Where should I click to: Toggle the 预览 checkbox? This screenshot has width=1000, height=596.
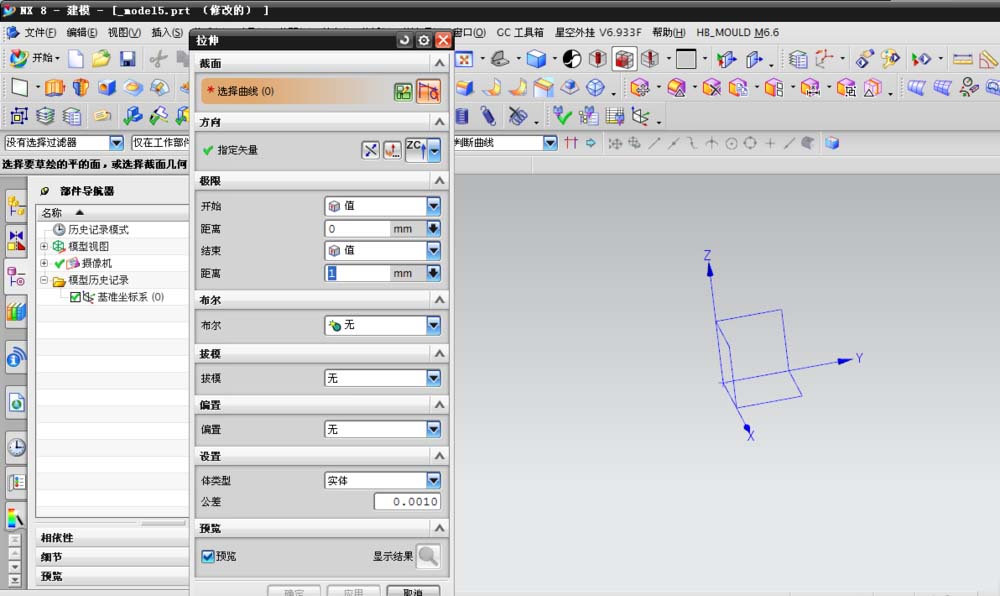click(x=207, y=556)
